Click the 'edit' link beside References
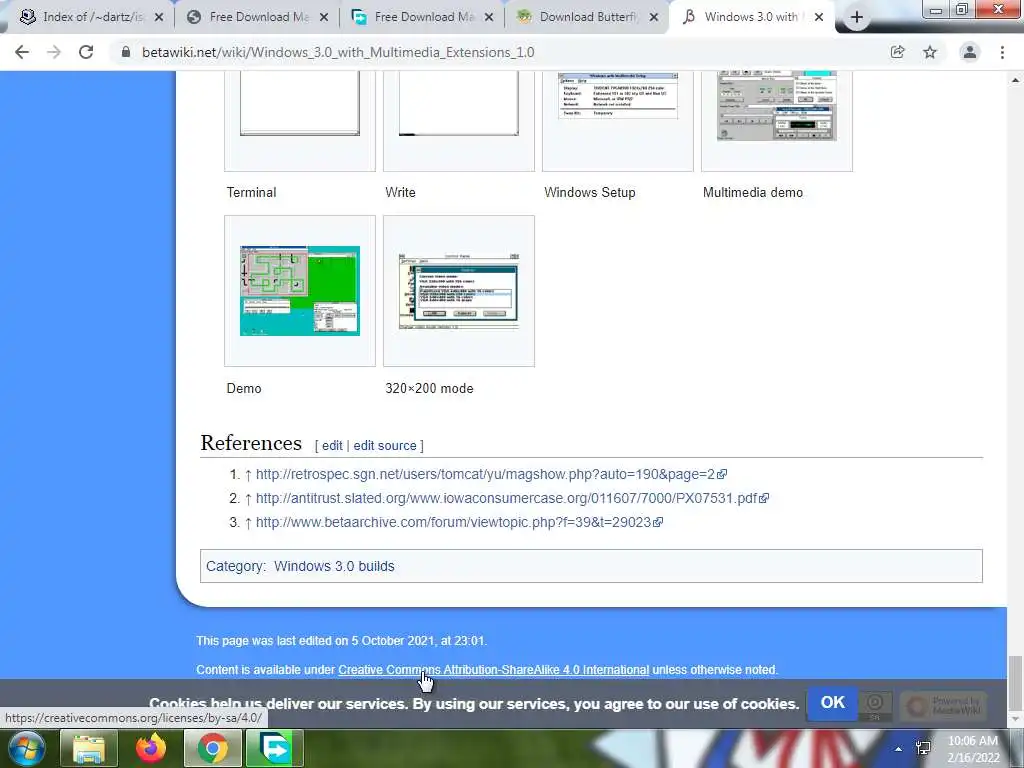Screen dimensions: 1024x768 [332, 445]
